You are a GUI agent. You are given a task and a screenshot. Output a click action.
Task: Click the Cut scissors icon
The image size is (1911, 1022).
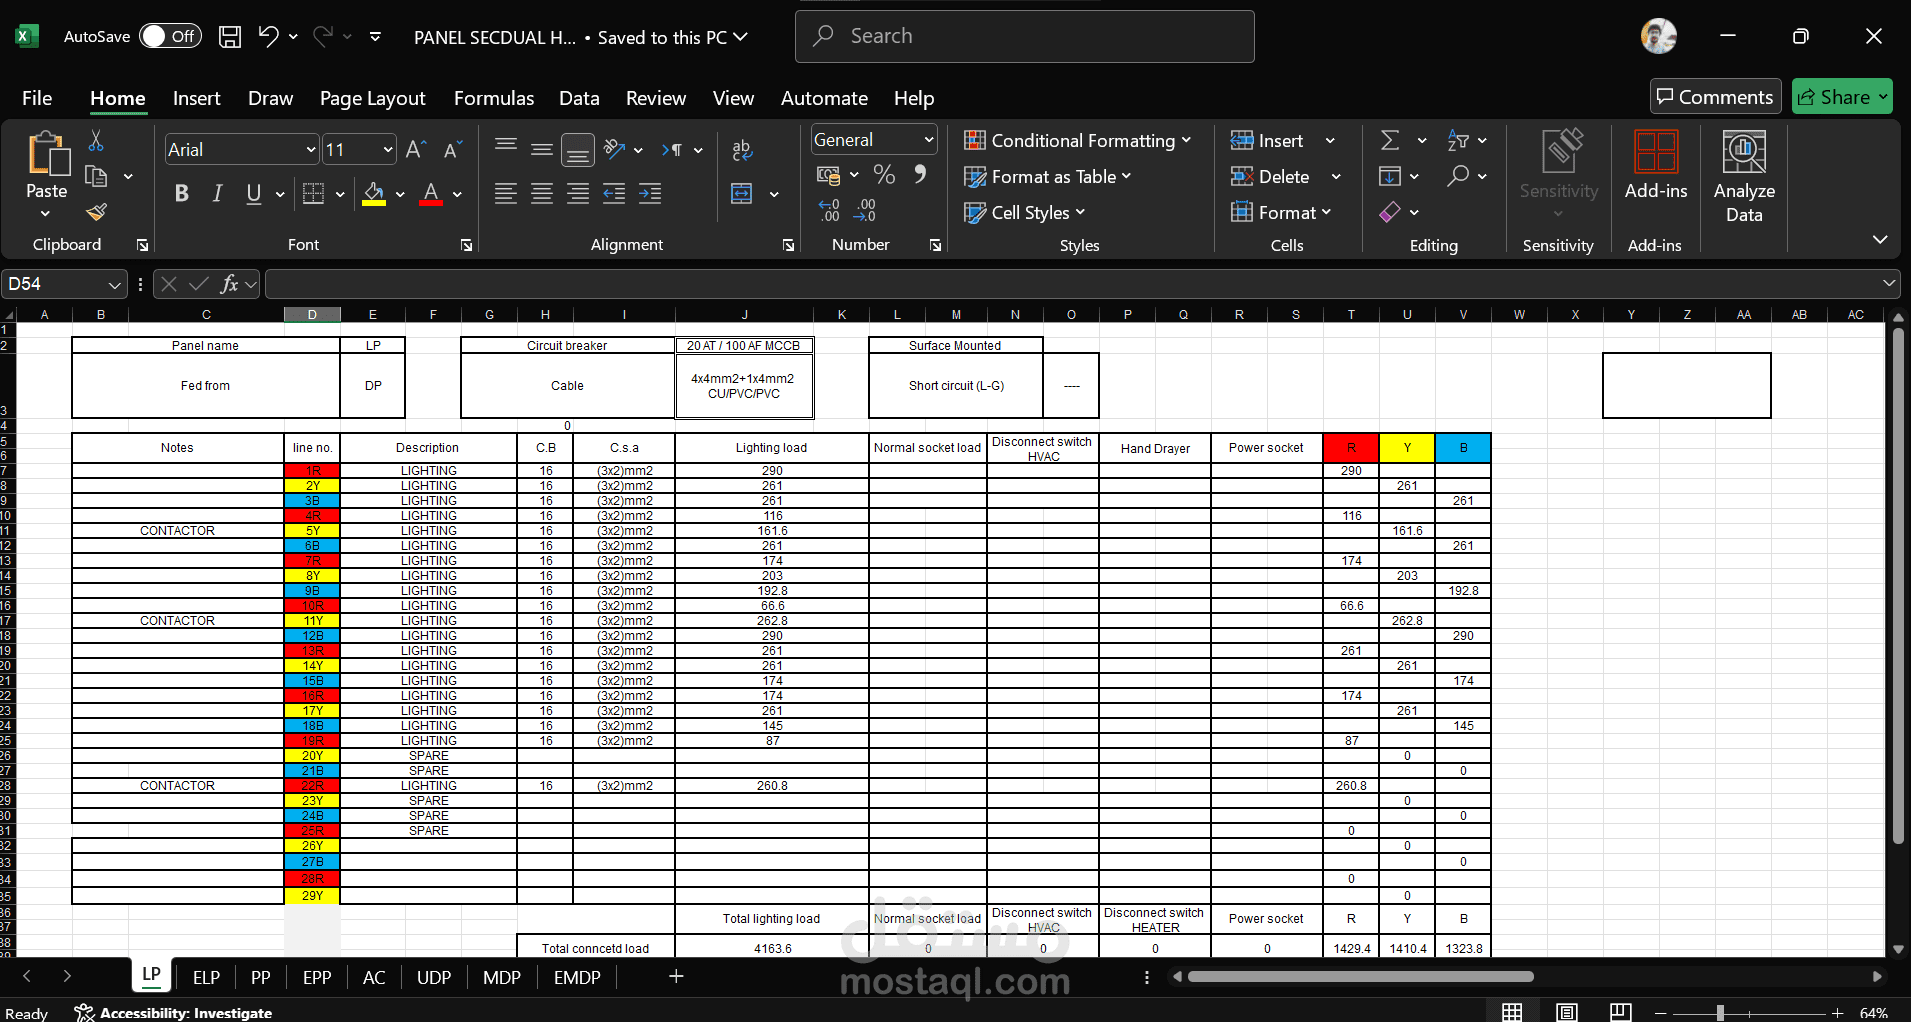pyautogui.click(x=96, y=141)
